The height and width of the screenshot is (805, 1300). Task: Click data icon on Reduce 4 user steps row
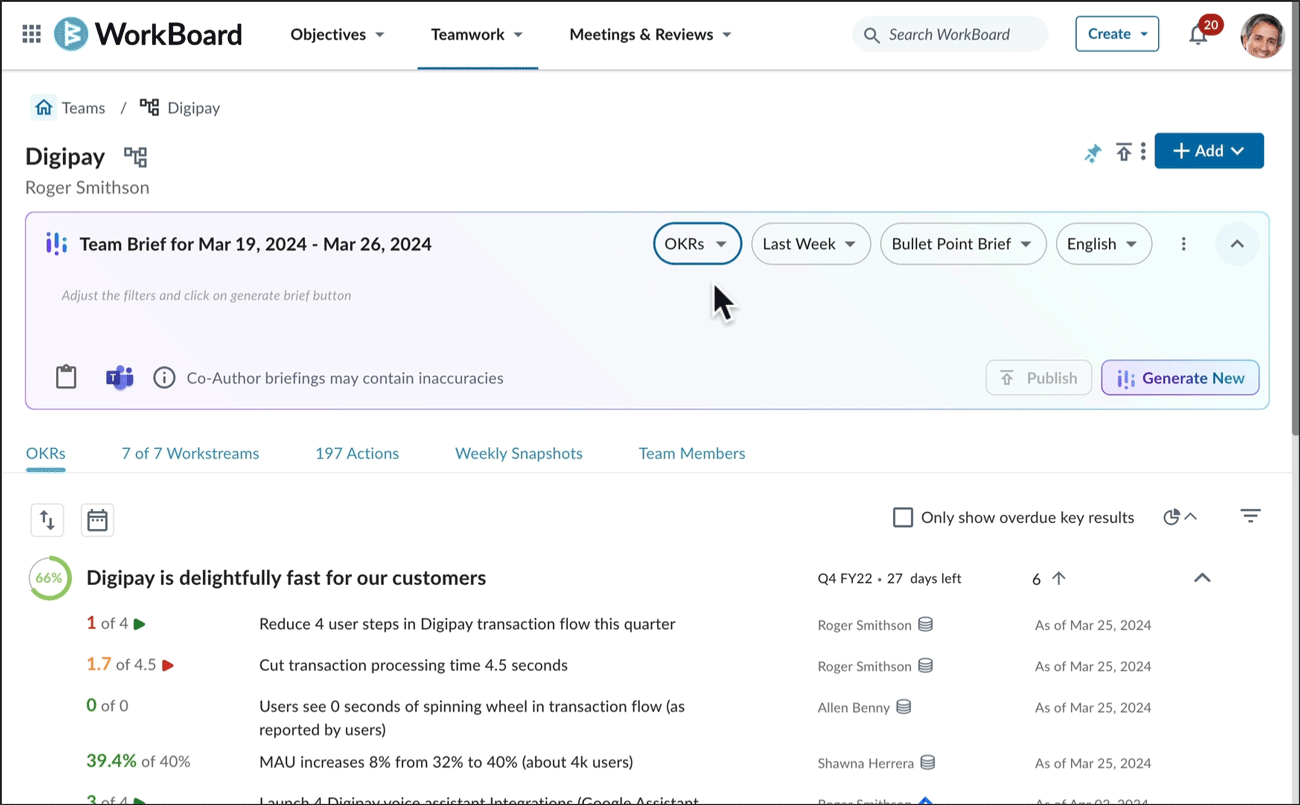pyautogui.click(x=926, y=624)
